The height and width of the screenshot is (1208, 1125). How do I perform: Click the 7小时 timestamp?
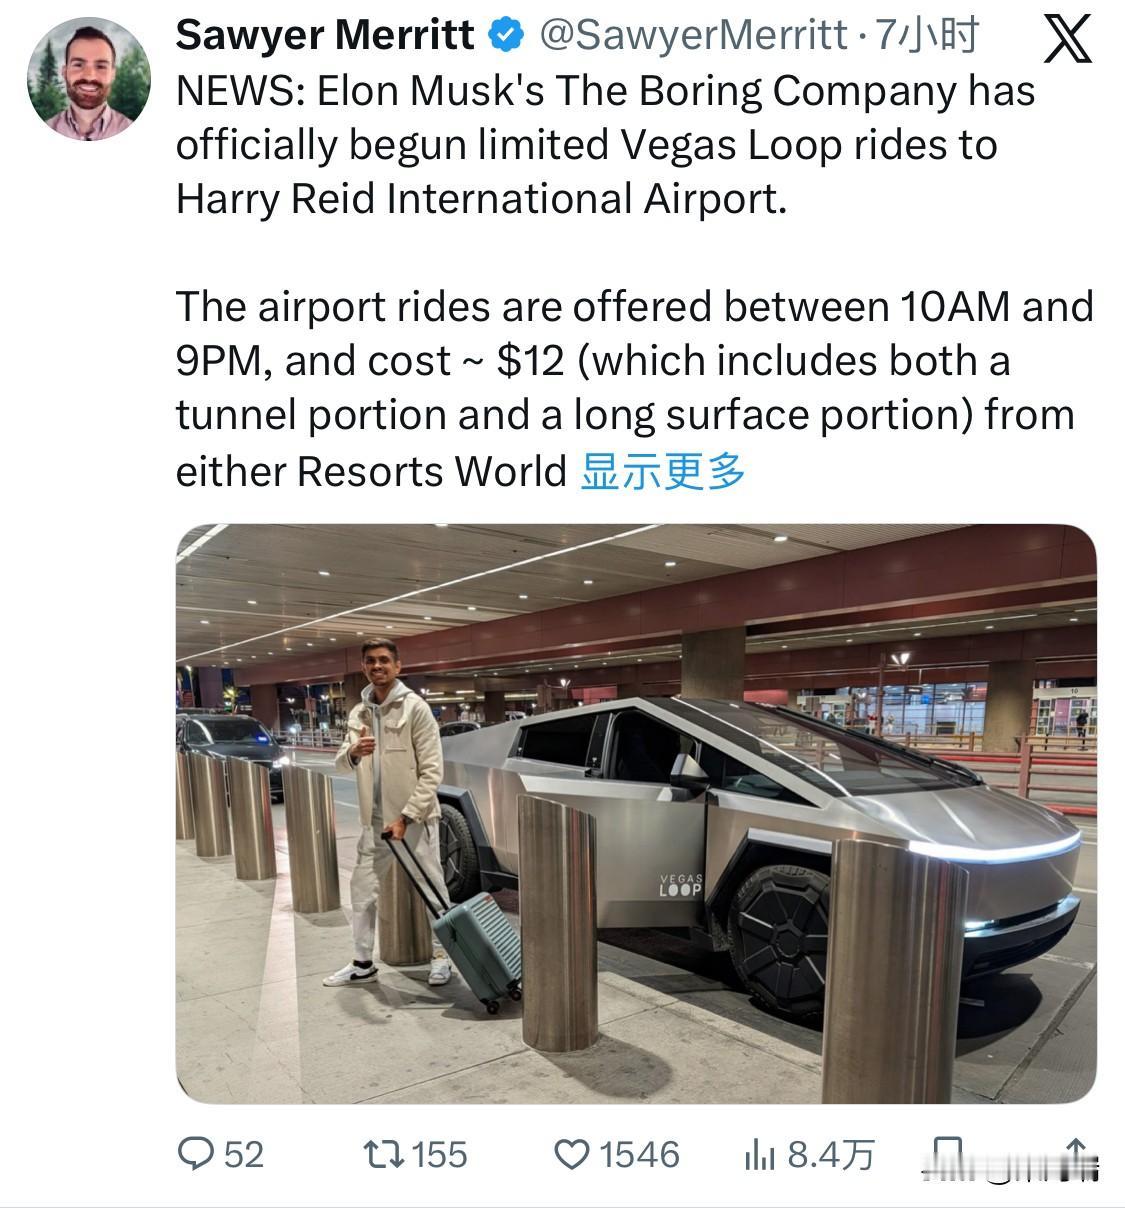[926, 36]
